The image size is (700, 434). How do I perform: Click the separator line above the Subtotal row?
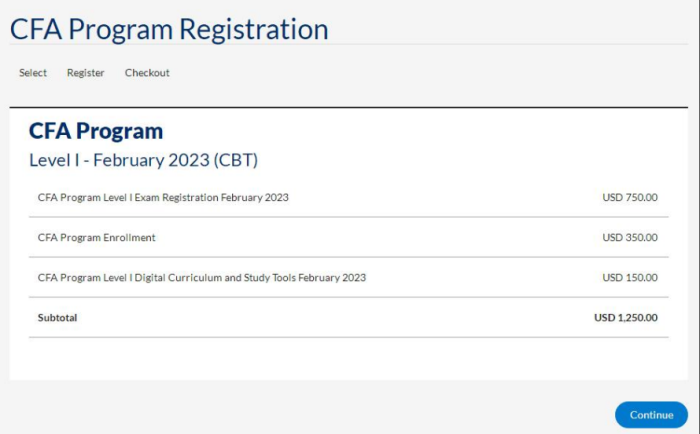click(349, 297)
